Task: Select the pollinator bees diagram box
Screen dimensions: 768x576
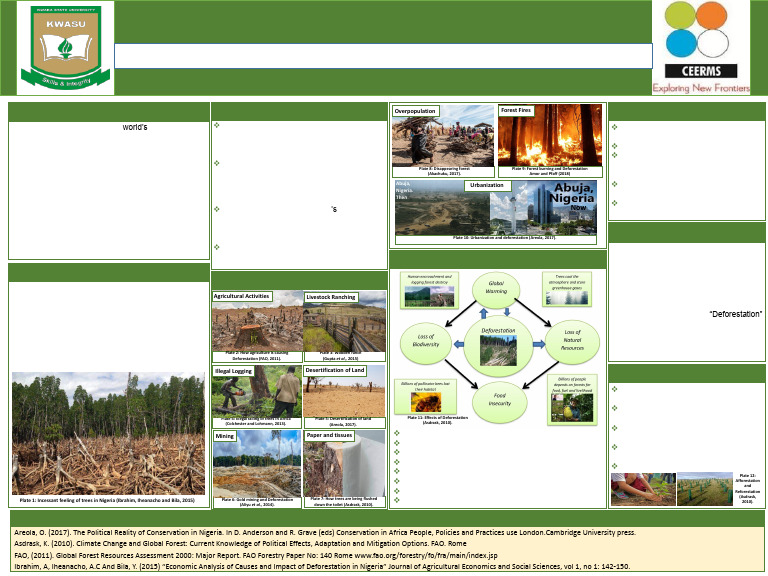Action: click(x=426, y=397)
